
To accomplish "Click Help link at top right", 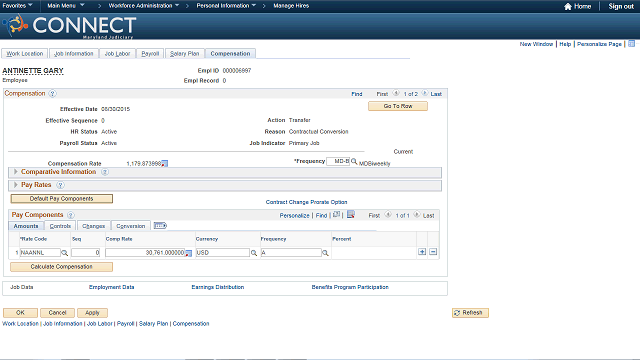I will point(565,44).
